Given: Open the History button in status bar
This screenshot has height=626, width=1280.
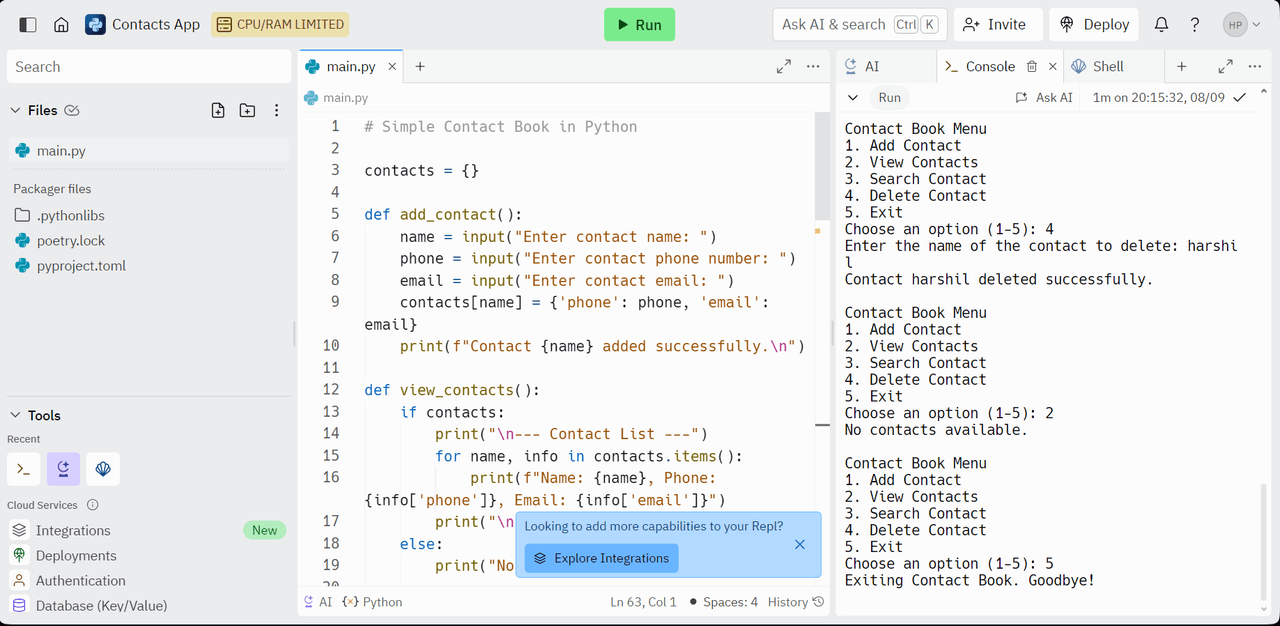Looking at the screenshot, I should point(796,602).
